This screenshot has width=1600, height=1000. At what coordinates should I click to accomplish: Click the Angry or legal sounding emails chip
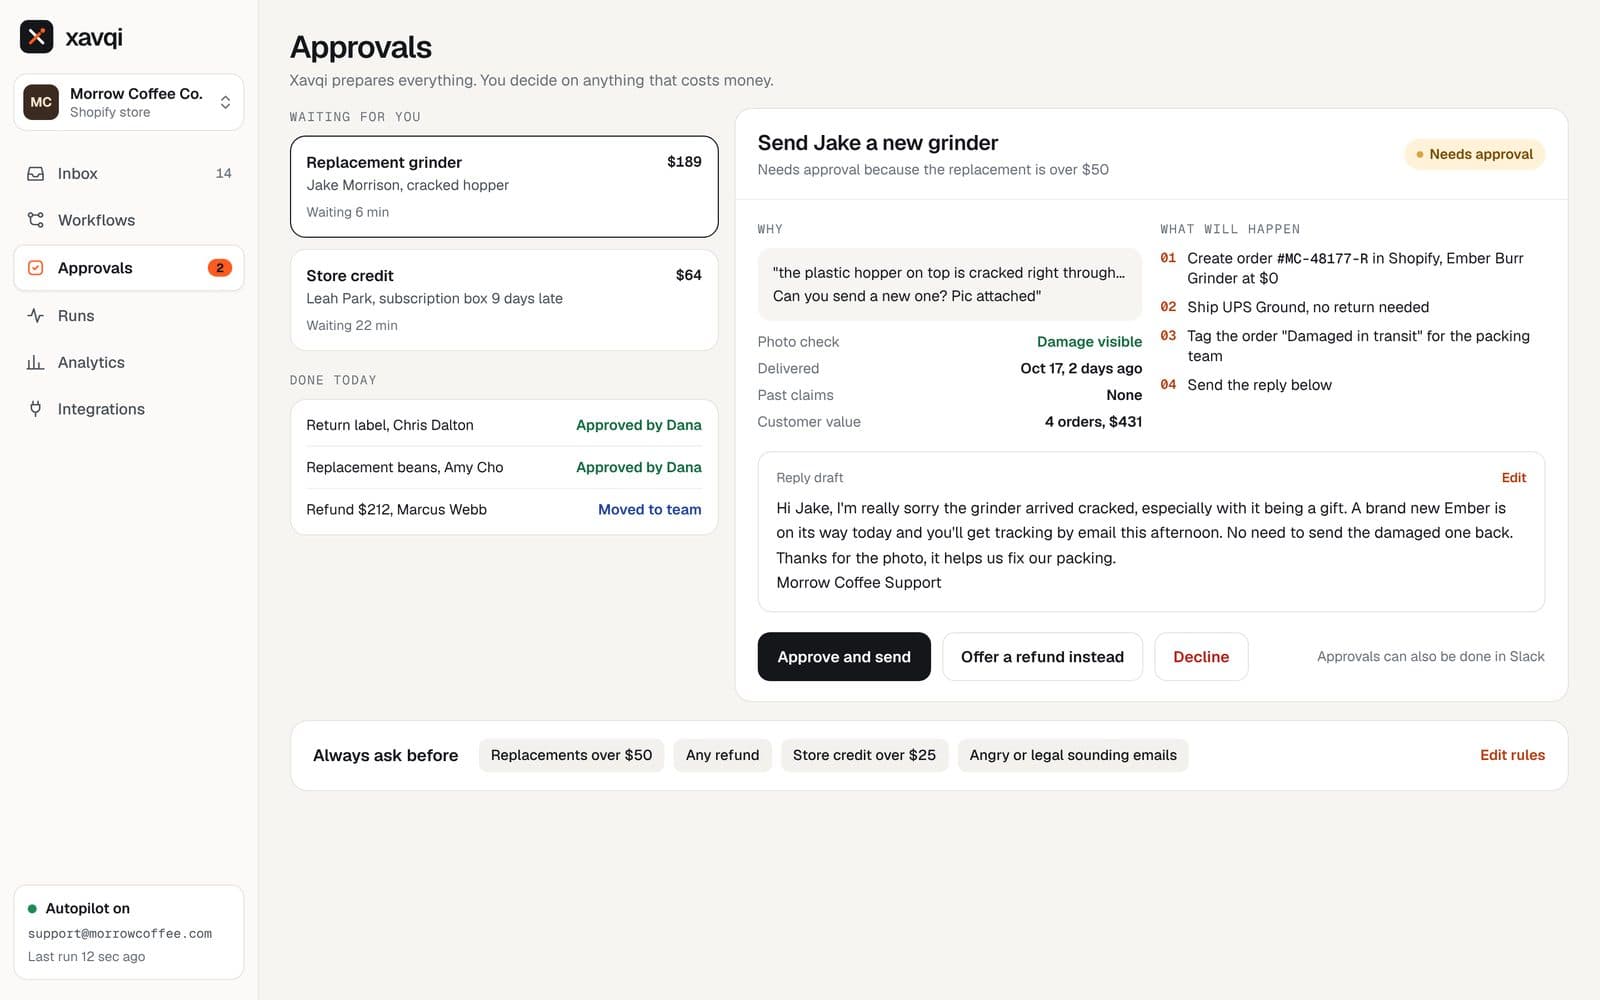(1073, 755)
